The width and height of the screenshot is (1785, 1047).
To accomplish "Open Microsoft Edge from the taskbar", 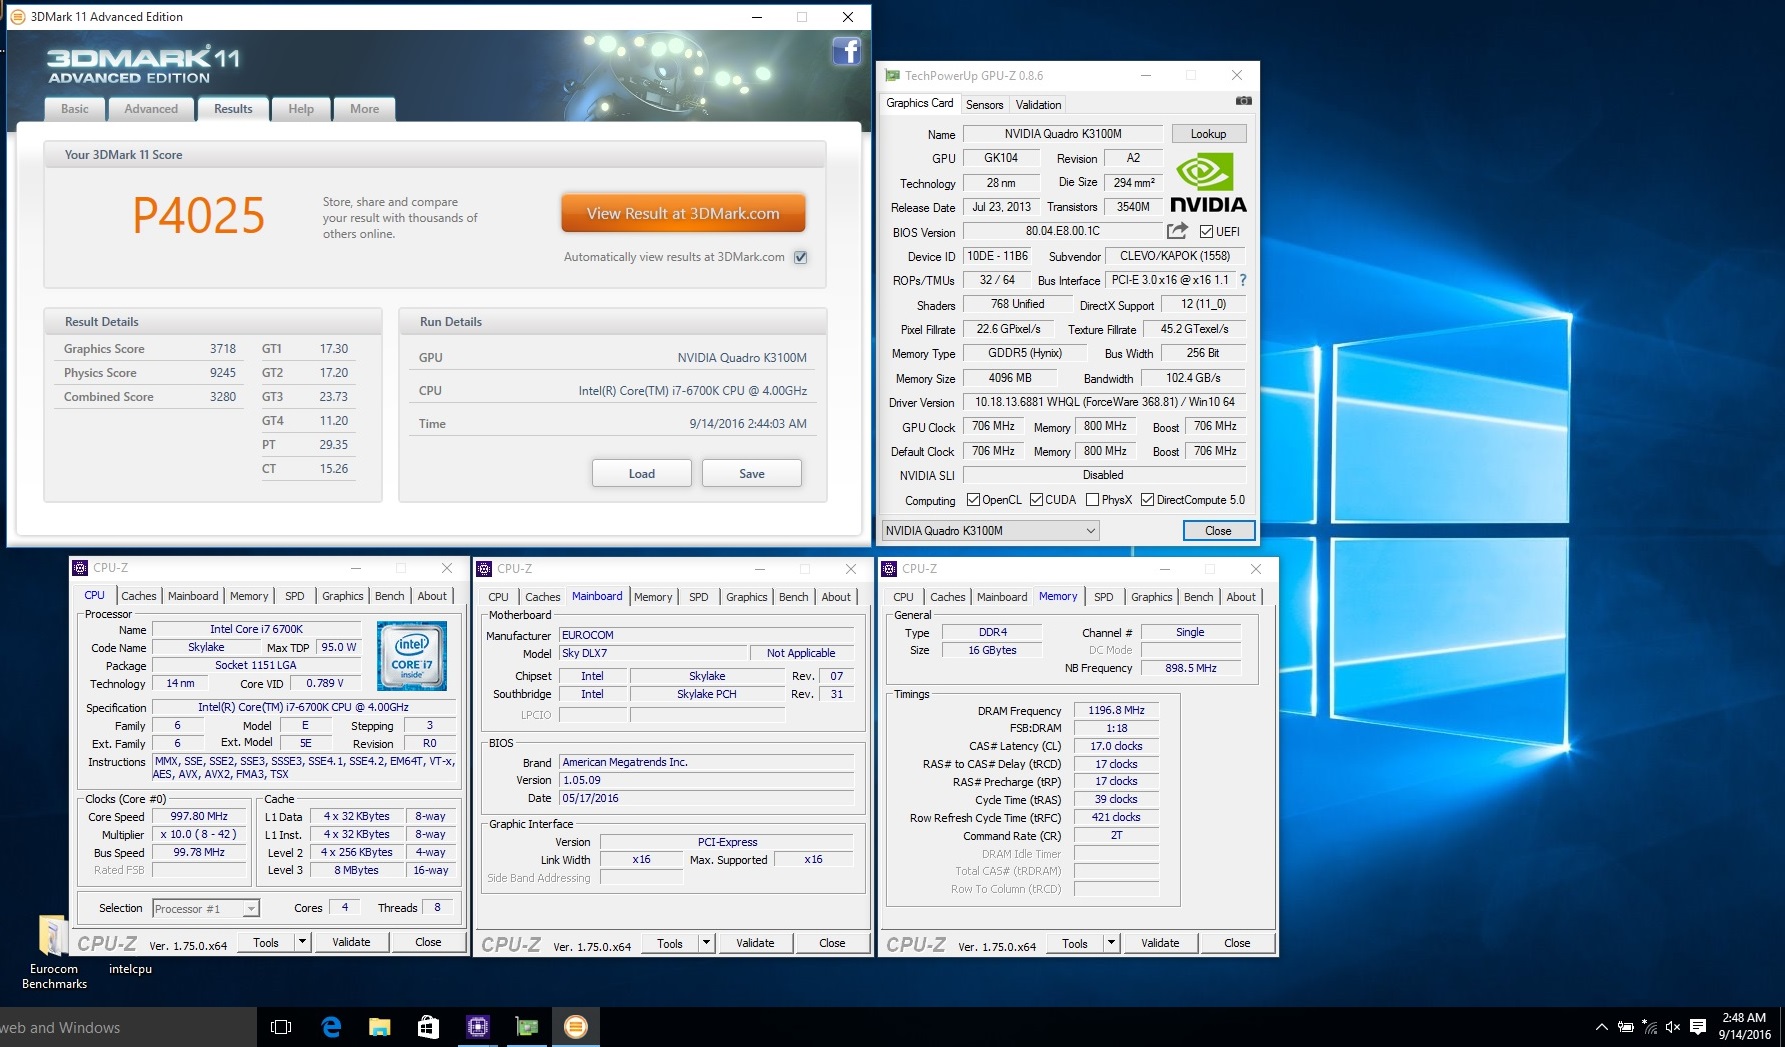I will coord(331,1027).
